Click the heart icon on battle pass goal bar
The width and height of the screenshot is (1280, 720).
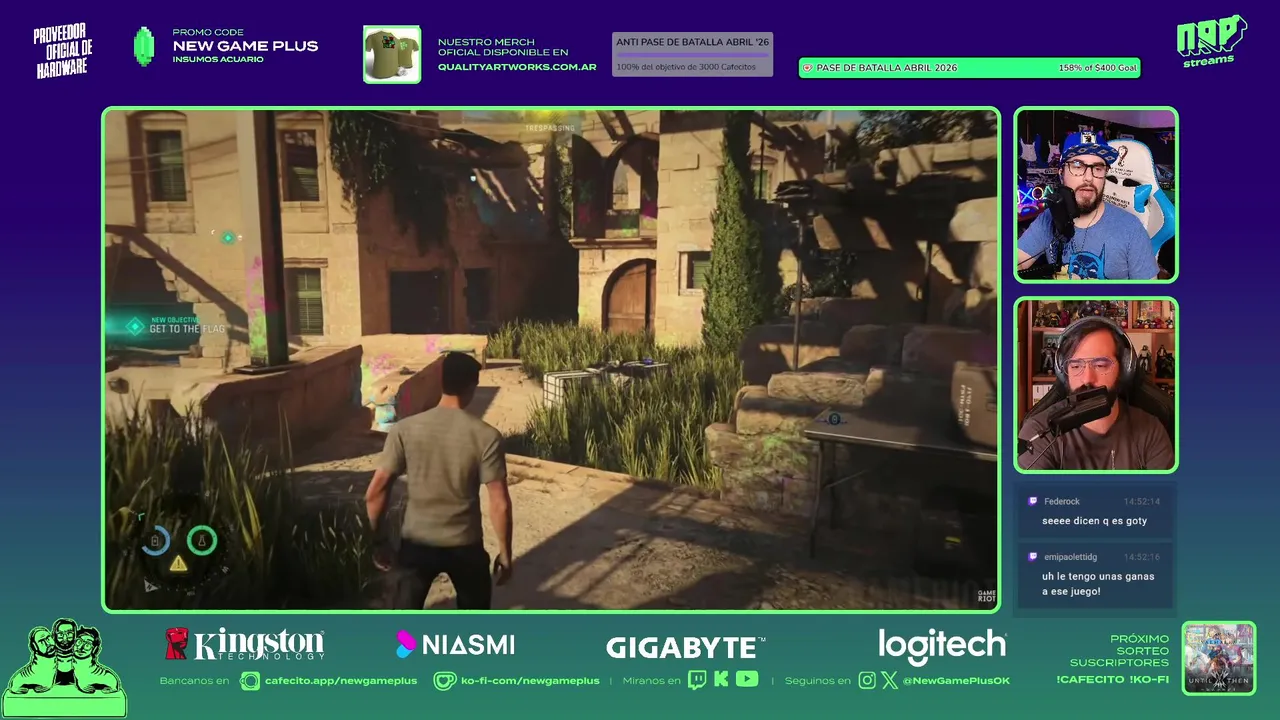[807, 68]
